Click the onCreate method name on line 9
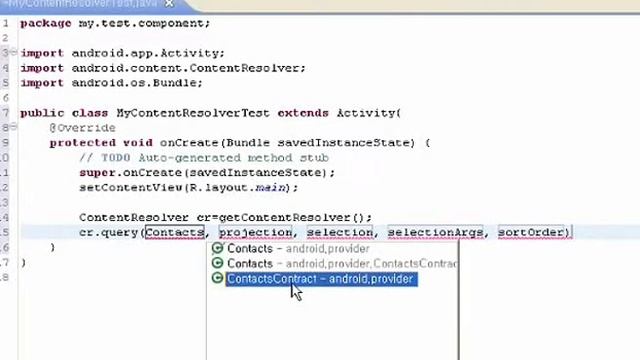640x360 pixels. [x=189, y=143]
